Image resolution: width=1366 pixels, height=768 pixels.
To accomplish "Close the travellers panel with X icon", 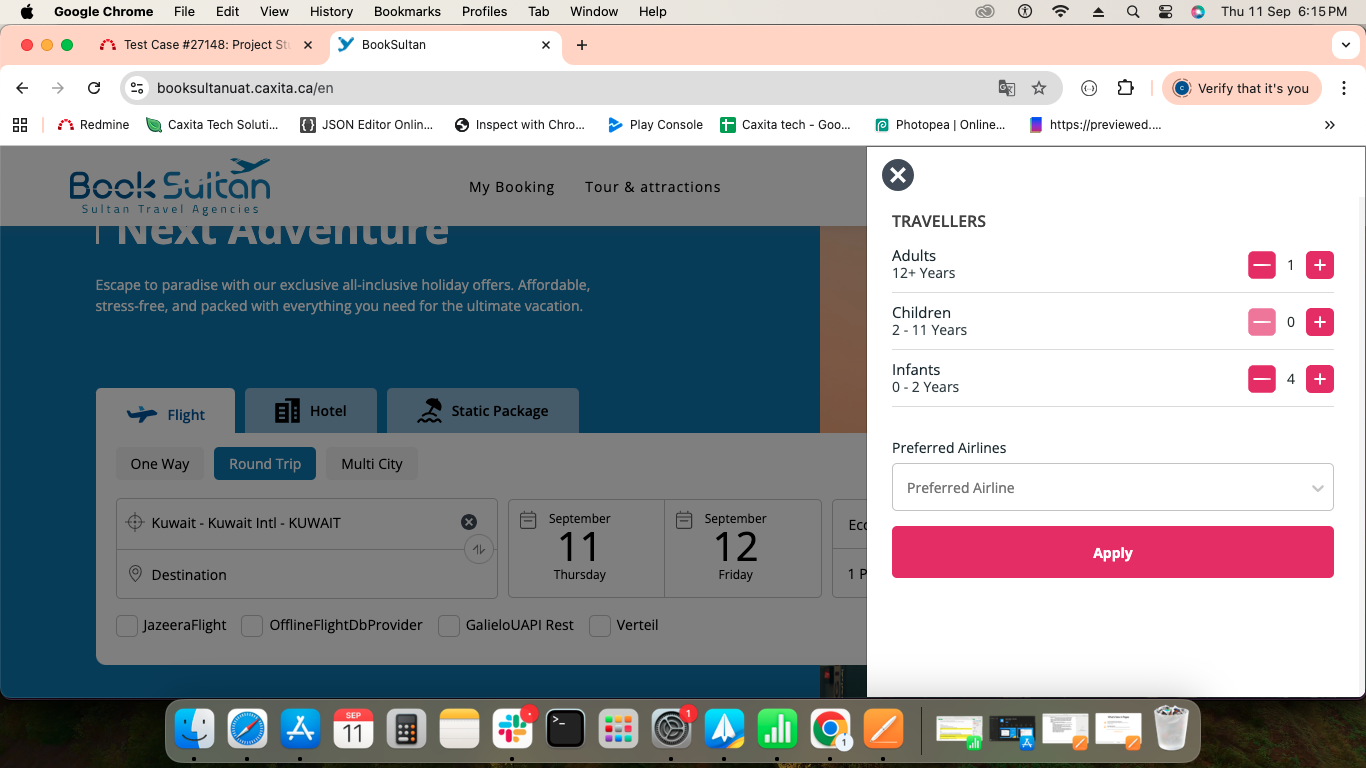I will [898, 175].
